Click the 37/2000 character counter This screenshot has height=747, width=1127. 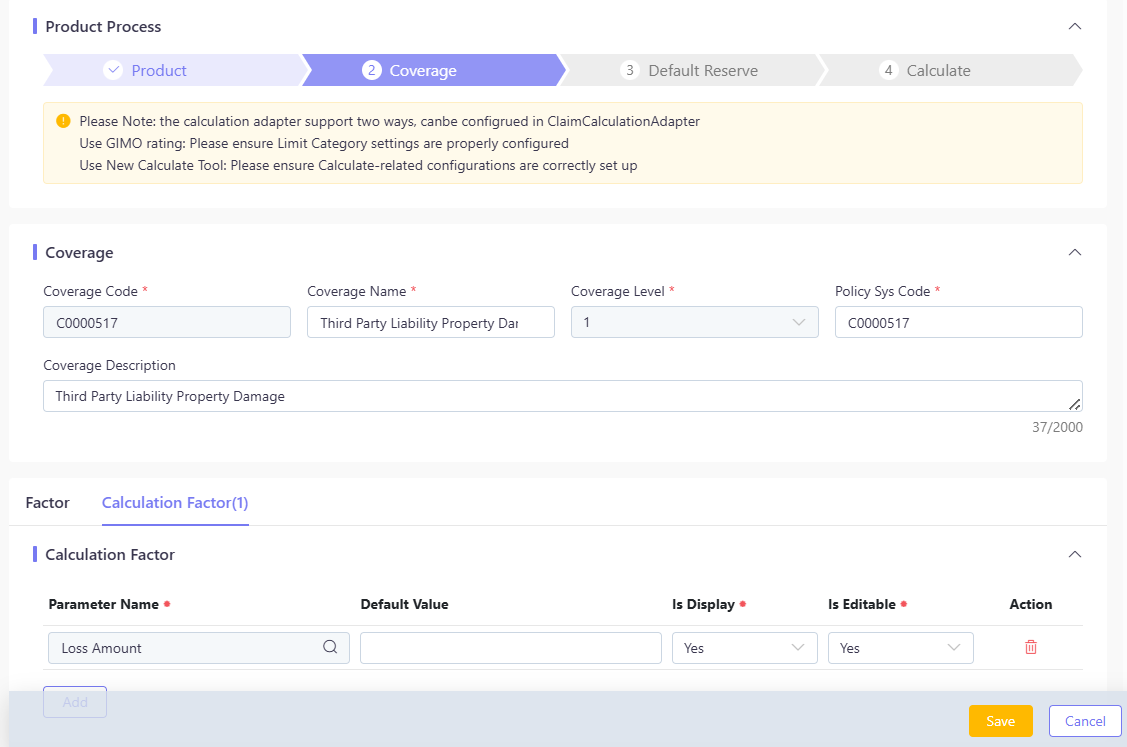(x=1057, y=427)
